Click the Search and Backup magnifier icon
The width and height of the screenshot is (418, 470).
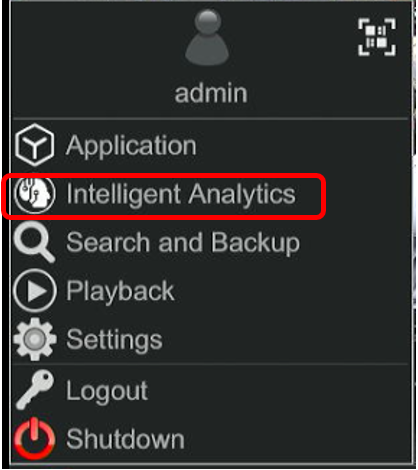point(34,242)
